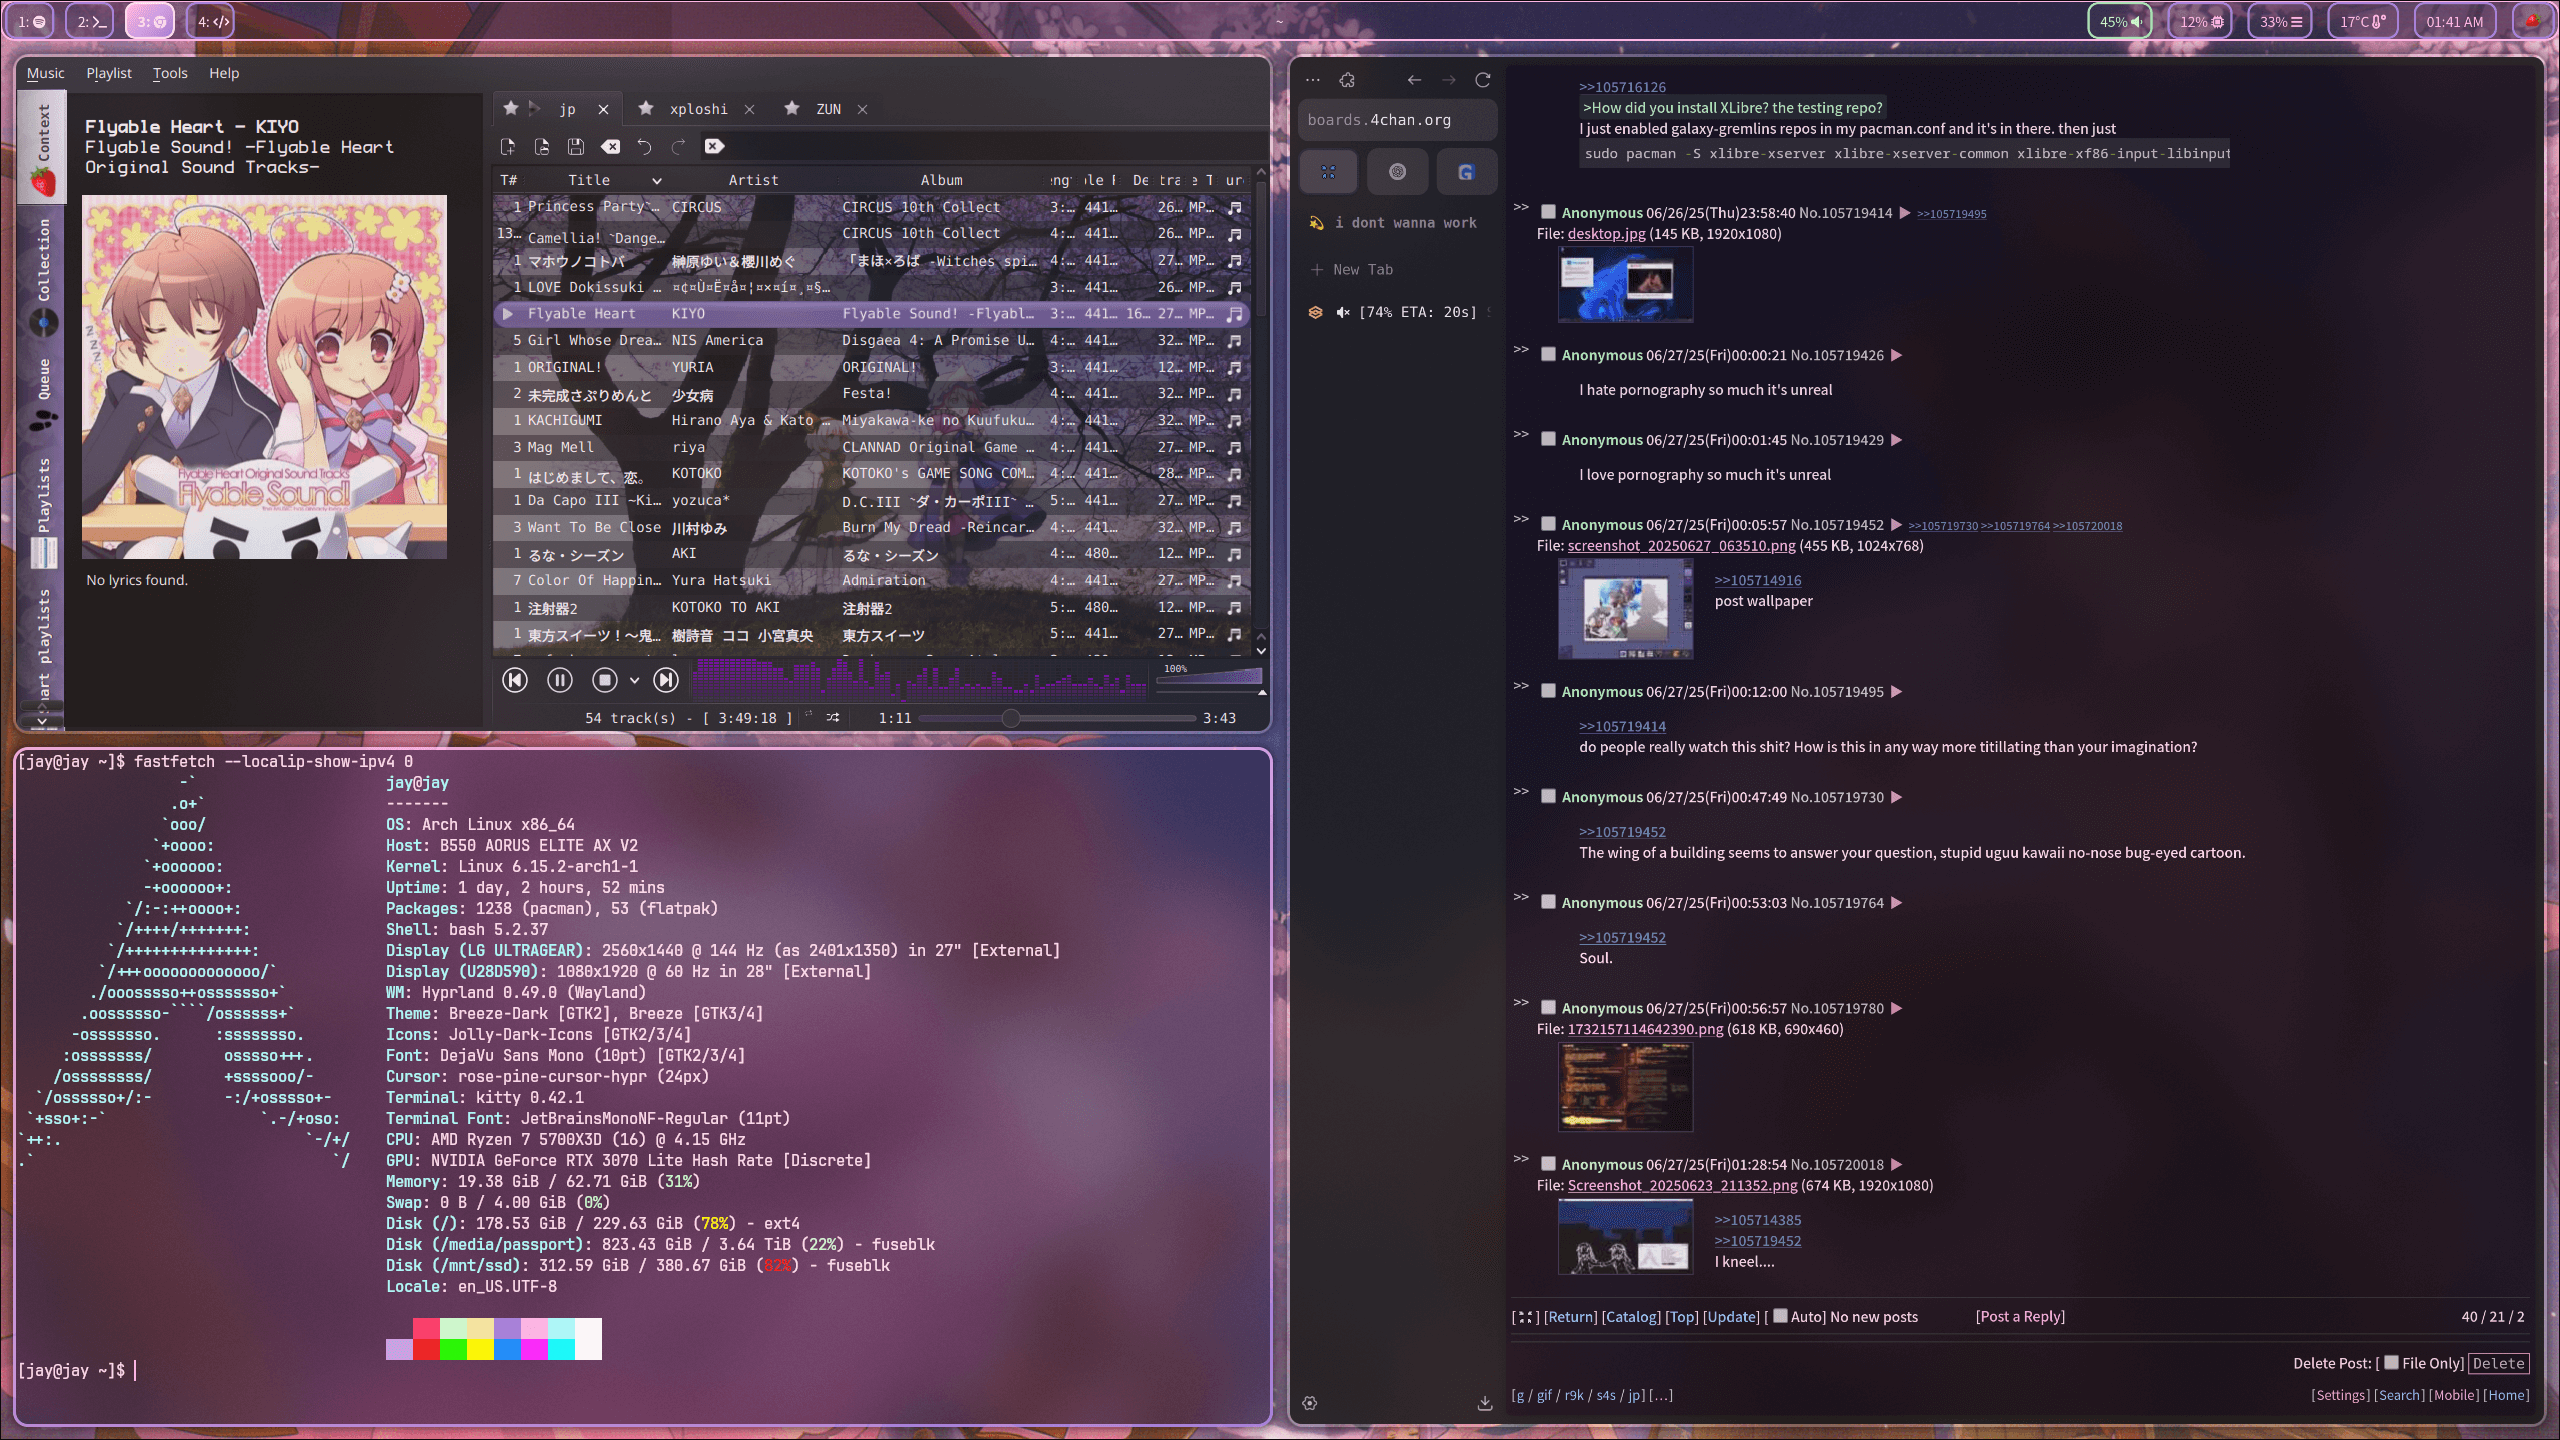Click New Tab in browser sidebar

click(1352, 270)
